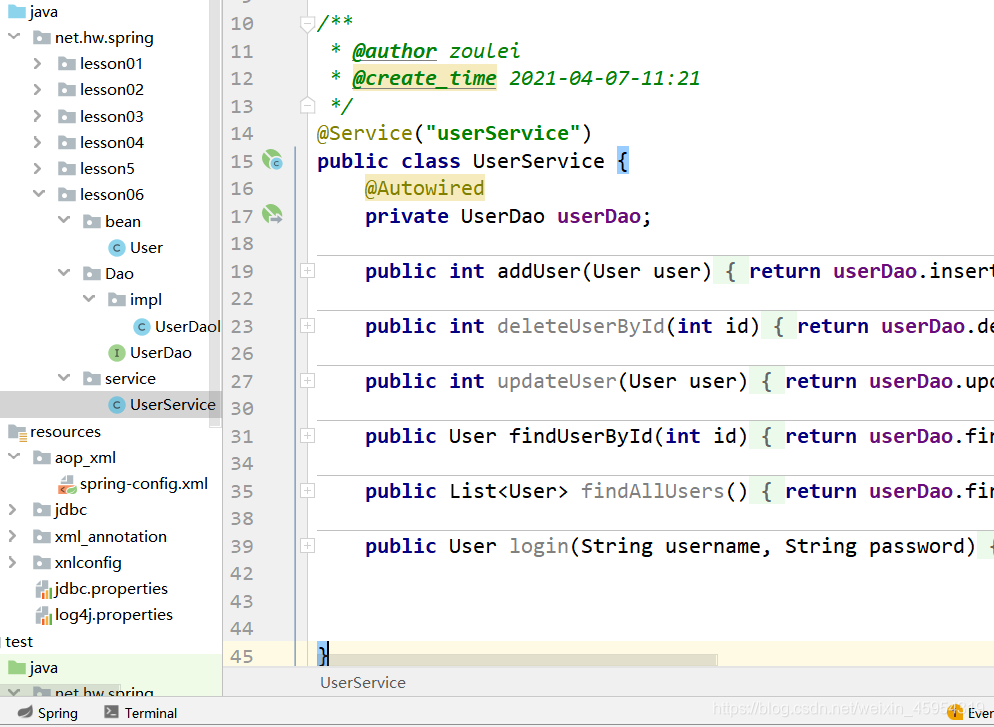Viewport: 994px width, 727px height.
Task: Expand the xnlconfig folder
Action: pyautogui.click(x=12, y=563)
